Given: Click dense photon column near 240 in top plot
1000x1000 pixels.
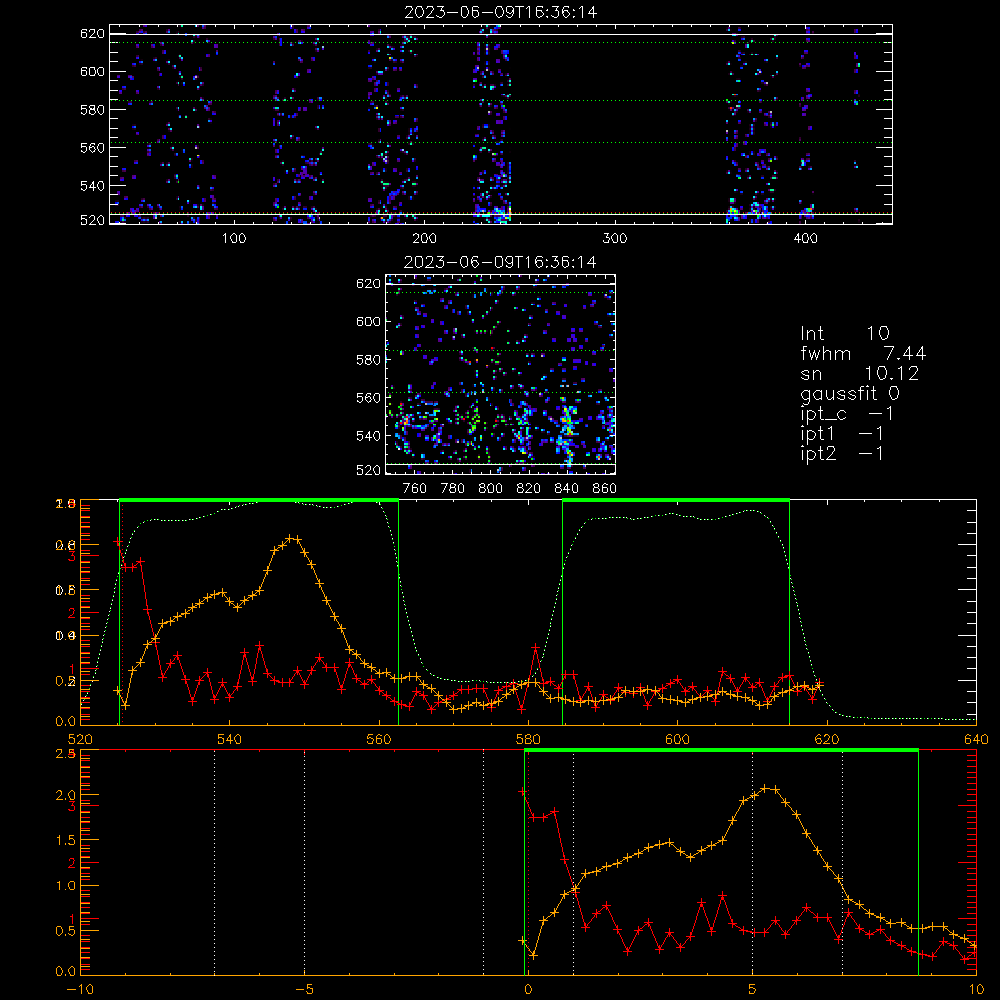Looking at the screenshot, I should point(491,124).
